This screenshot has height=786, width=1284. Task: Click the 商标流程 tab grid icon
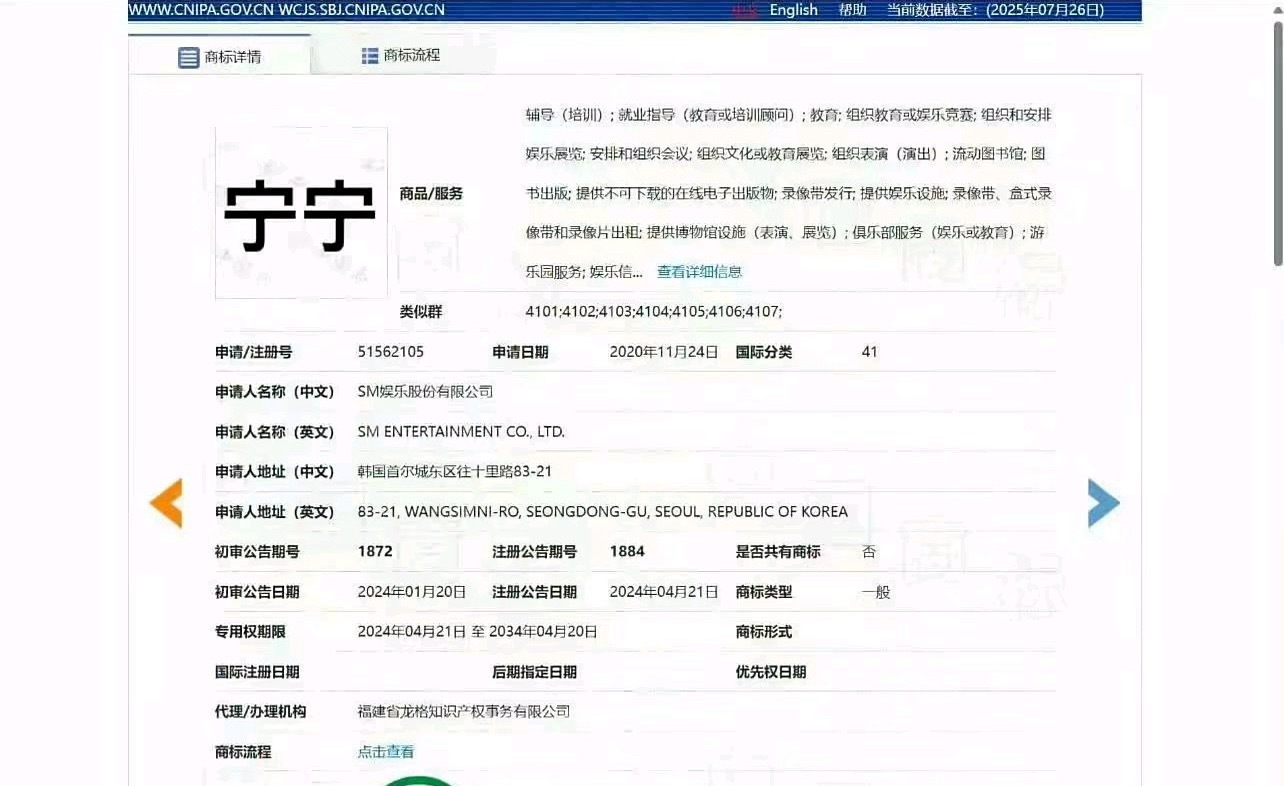pos(370,55)
